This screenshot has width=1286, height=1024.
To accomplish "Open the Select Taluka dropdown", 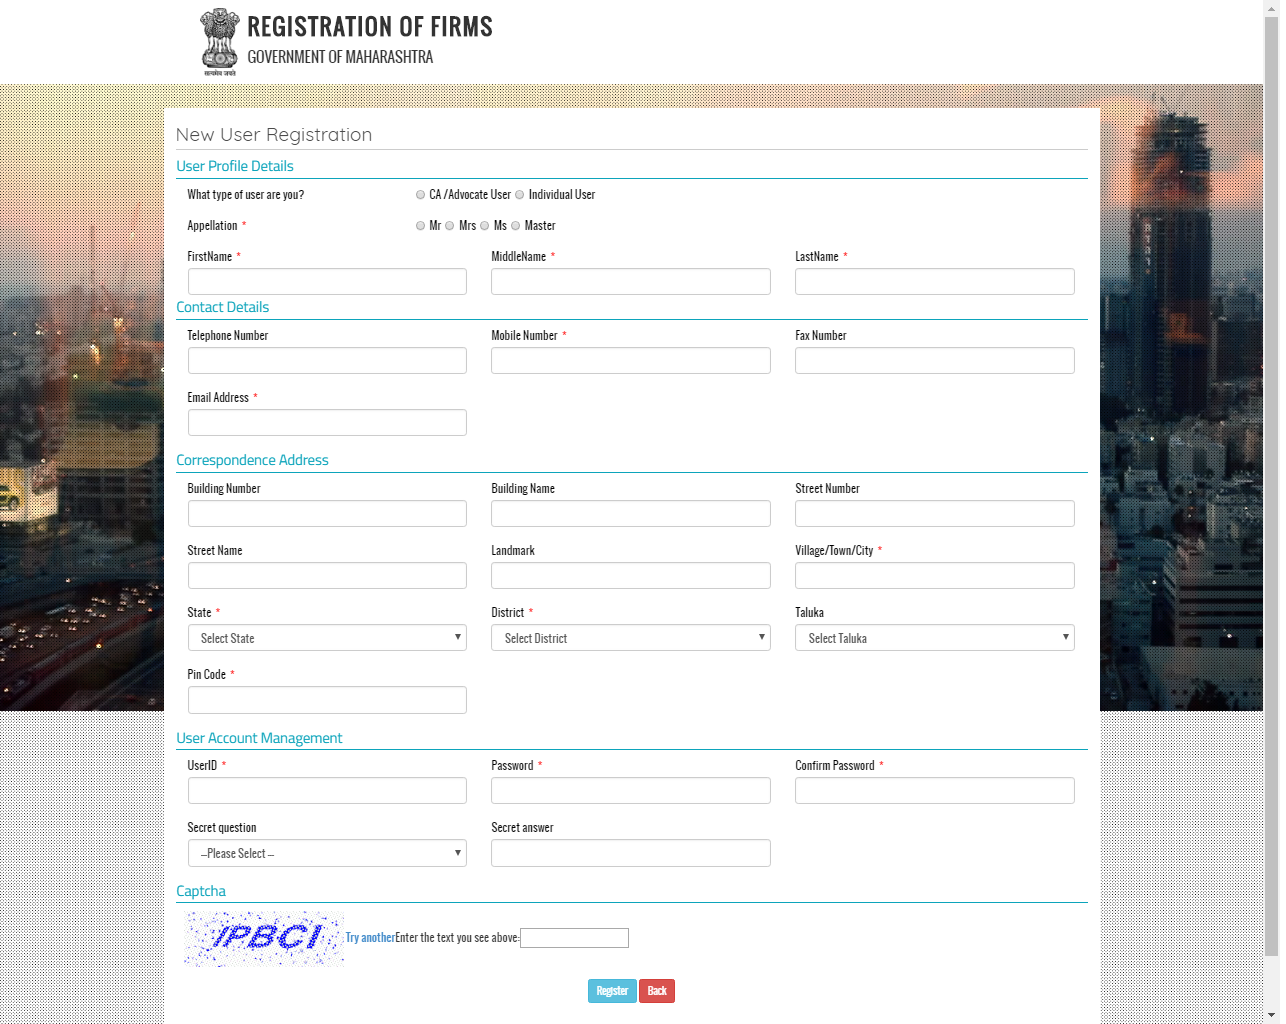I will click(934, 638).
